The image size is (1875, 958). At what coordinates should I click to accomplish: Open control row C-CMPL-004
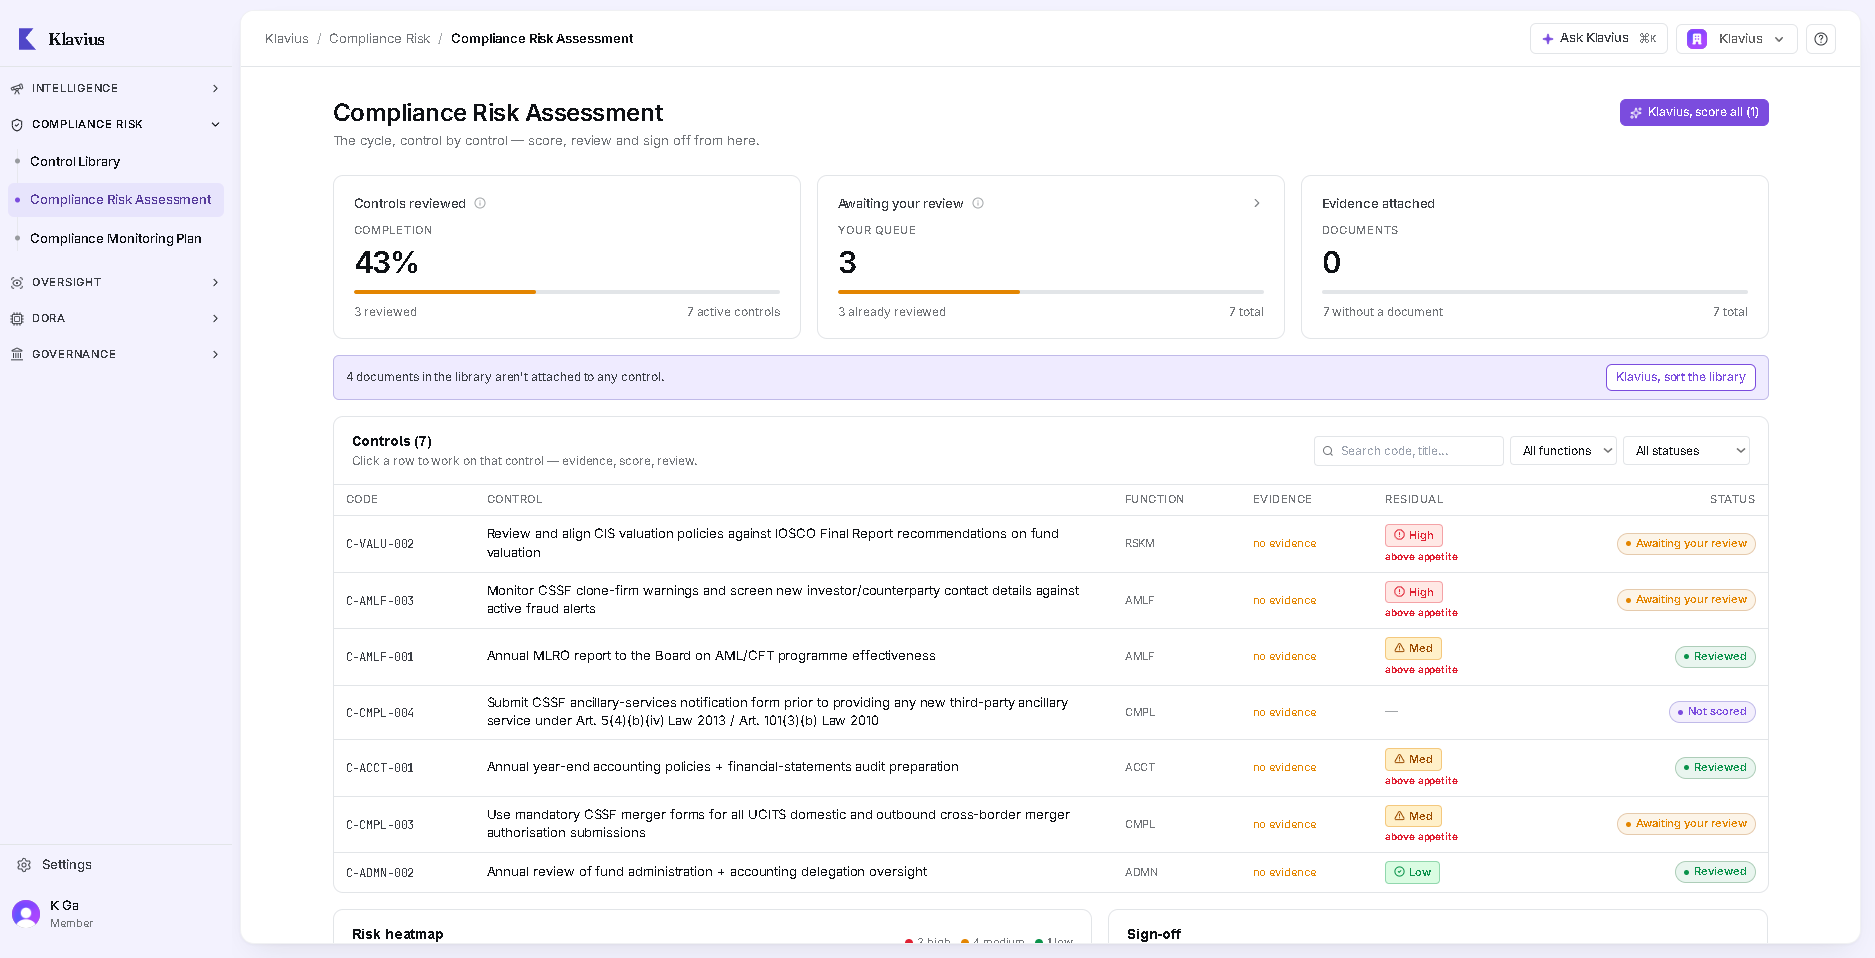(x=1051, y=713)
